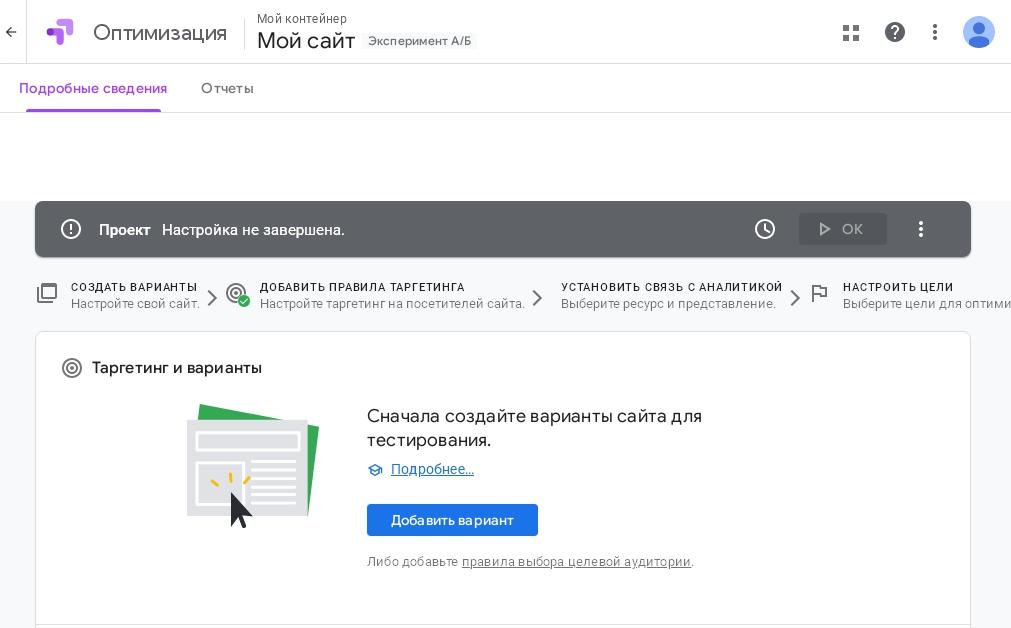This screenshot has width=1011, height=628.
Task: Open the Google apps grid
Action: [x=851, y=32]
